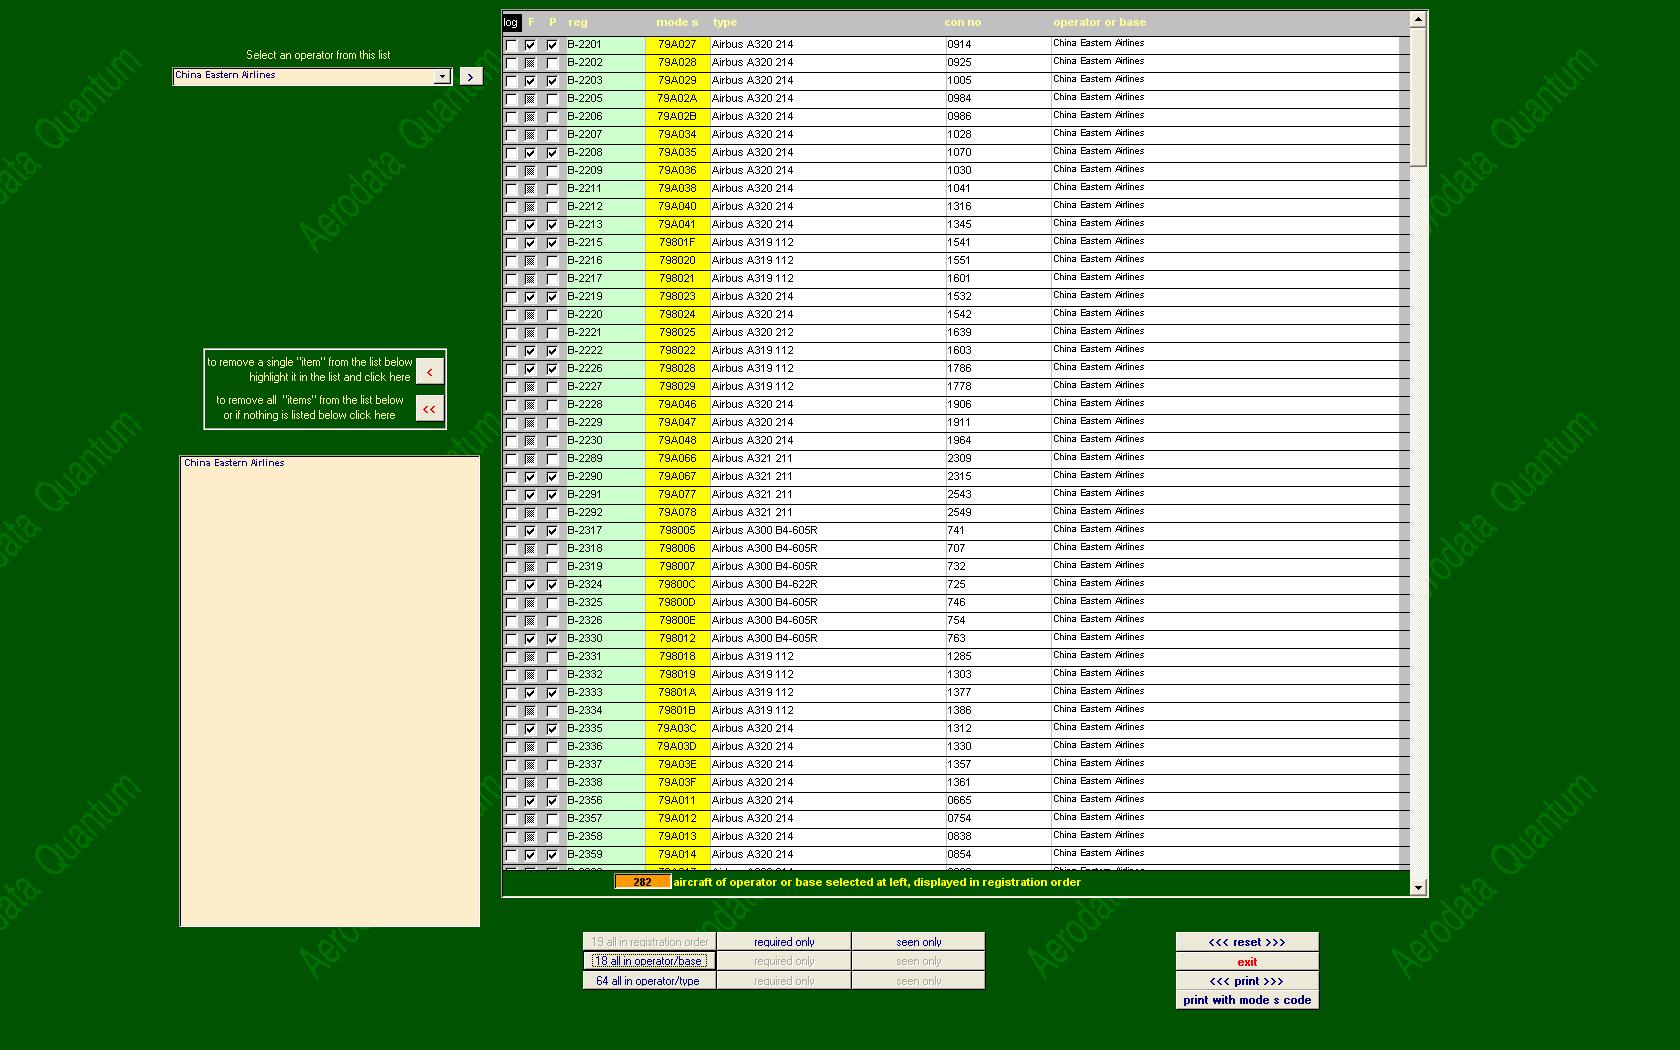Click the remove all items double-arrow button
The image size is (1680, 1050).
pos(429,409)
